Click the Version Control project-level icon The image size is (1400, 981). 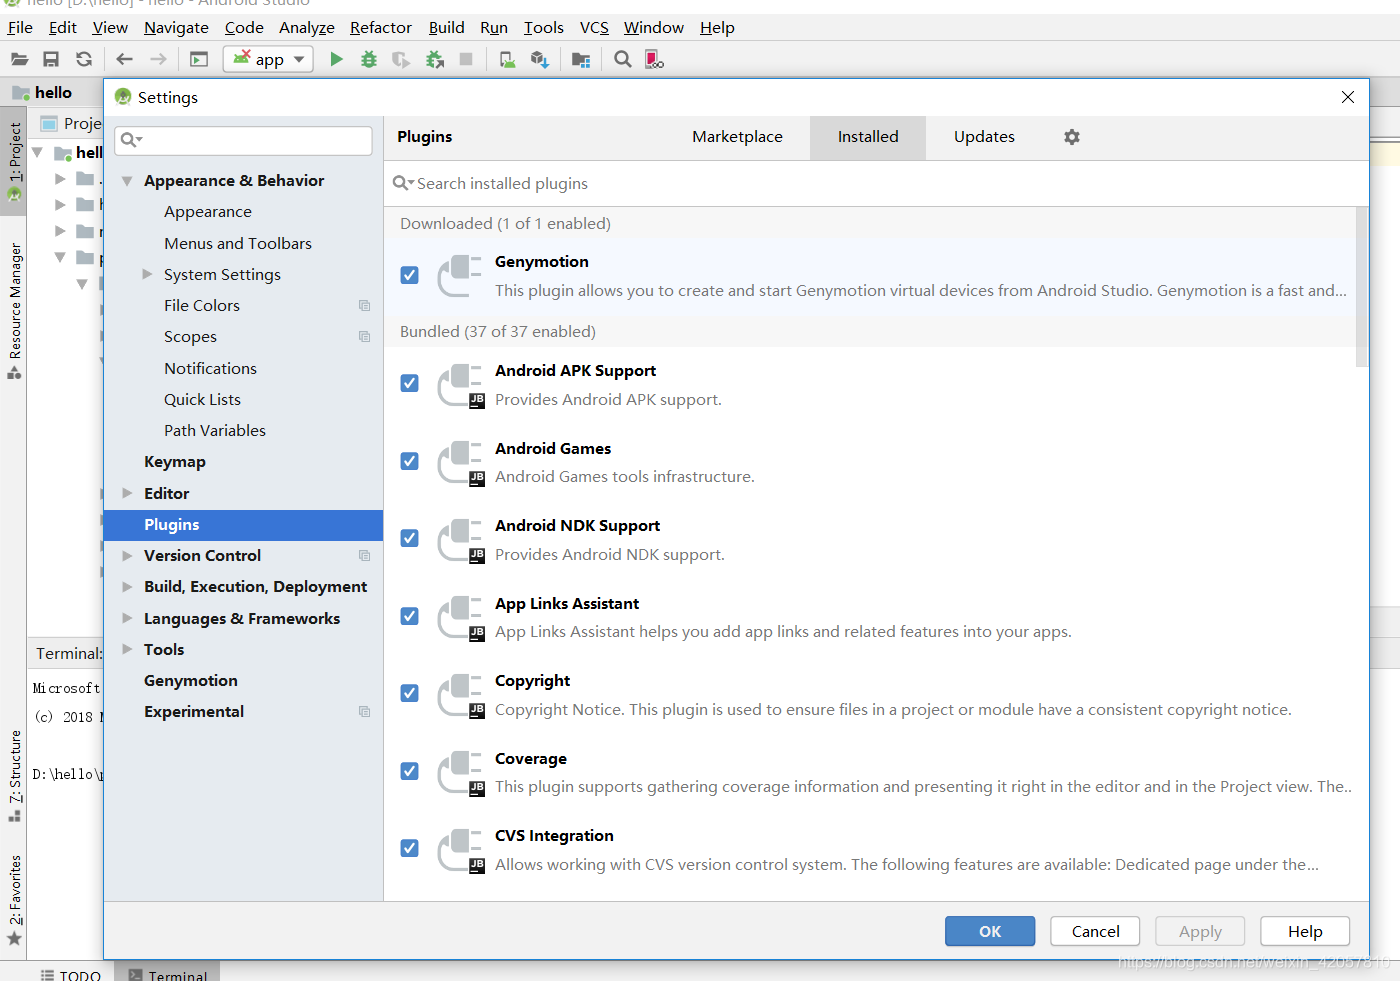click(364, 556)
